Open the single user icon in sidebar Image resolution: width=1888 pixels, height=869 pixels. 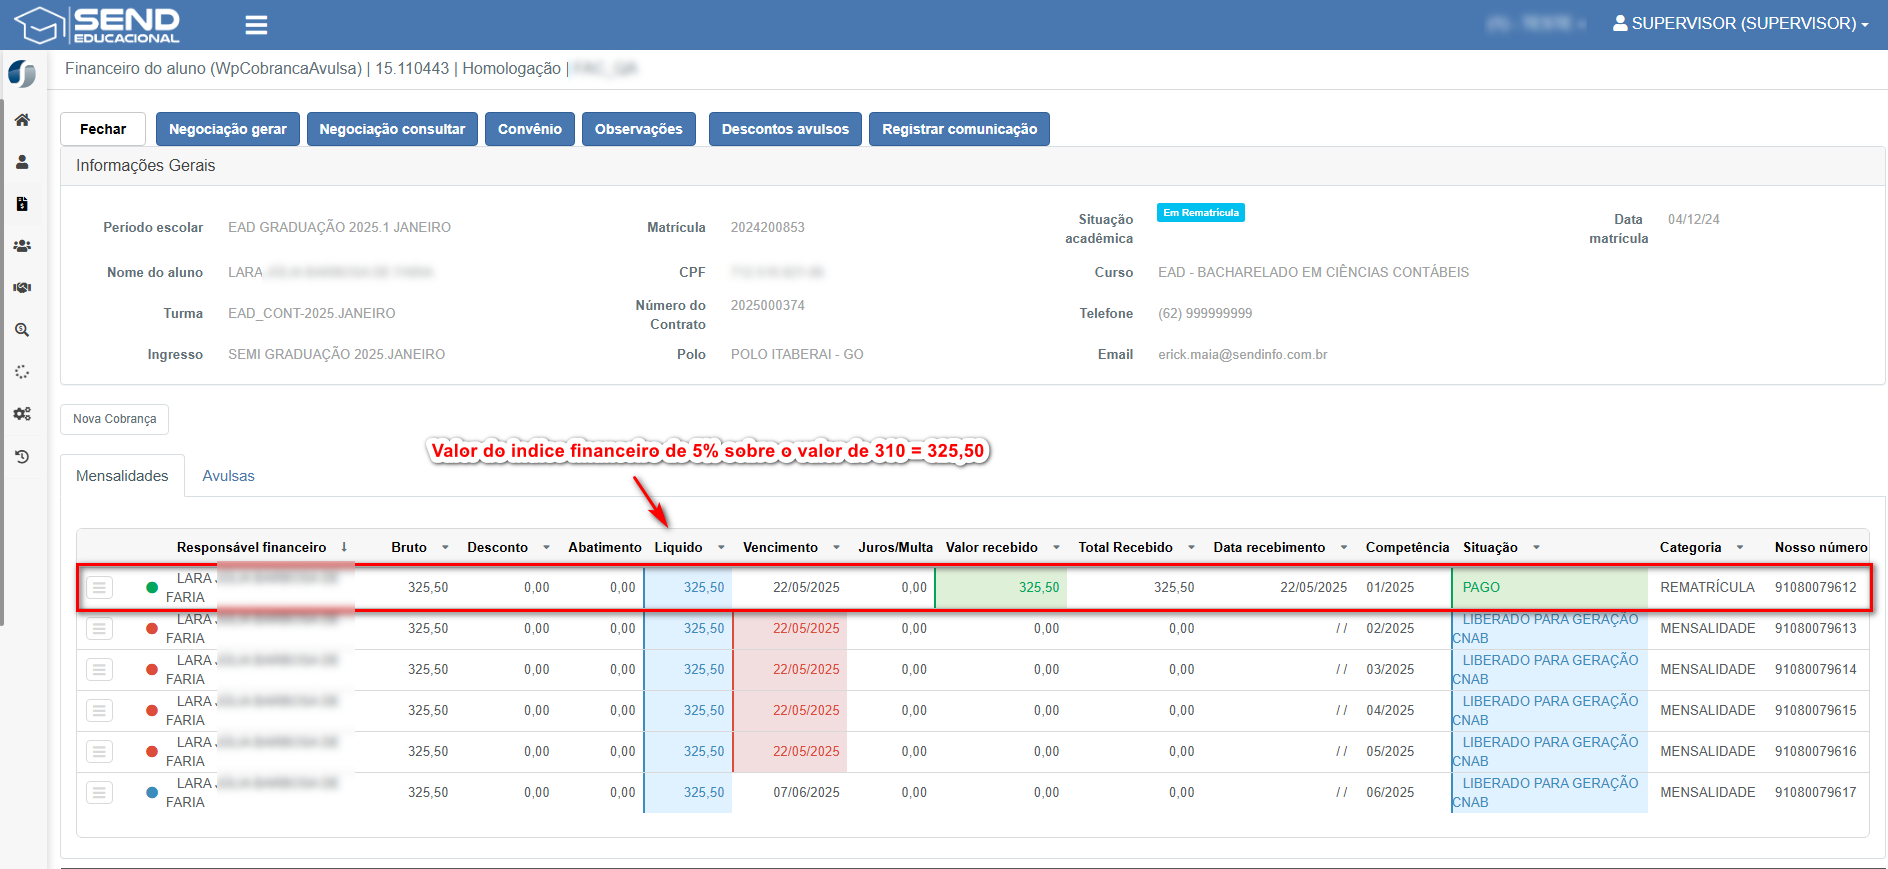pos(22,162)
